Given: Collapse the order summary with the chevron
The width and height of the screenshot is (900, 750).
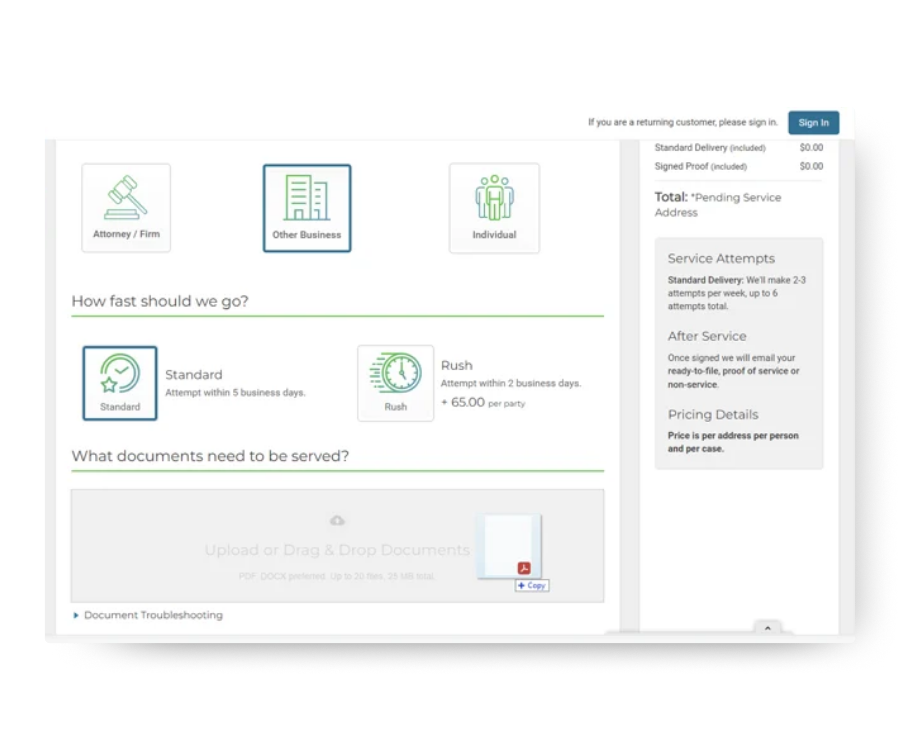Looking at the screenshot, I should click(768, 628).
